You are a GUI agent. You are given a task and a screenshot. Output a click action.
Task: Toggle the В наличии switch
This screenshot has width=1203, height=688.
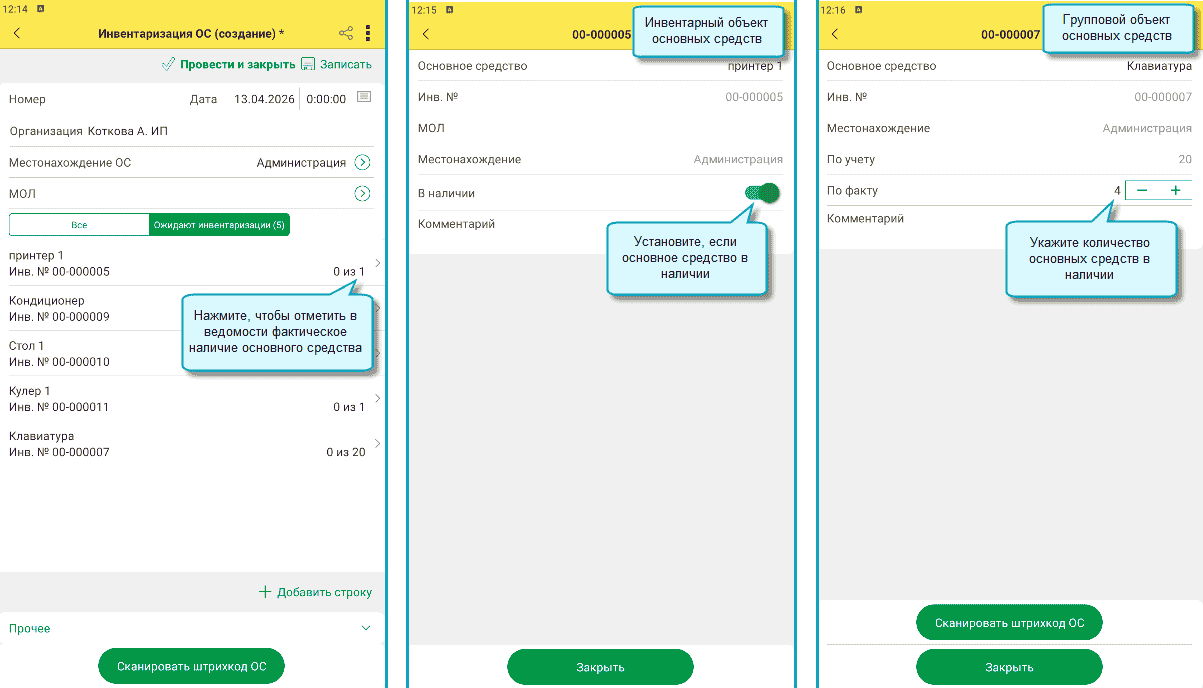[x=762, y=193]
